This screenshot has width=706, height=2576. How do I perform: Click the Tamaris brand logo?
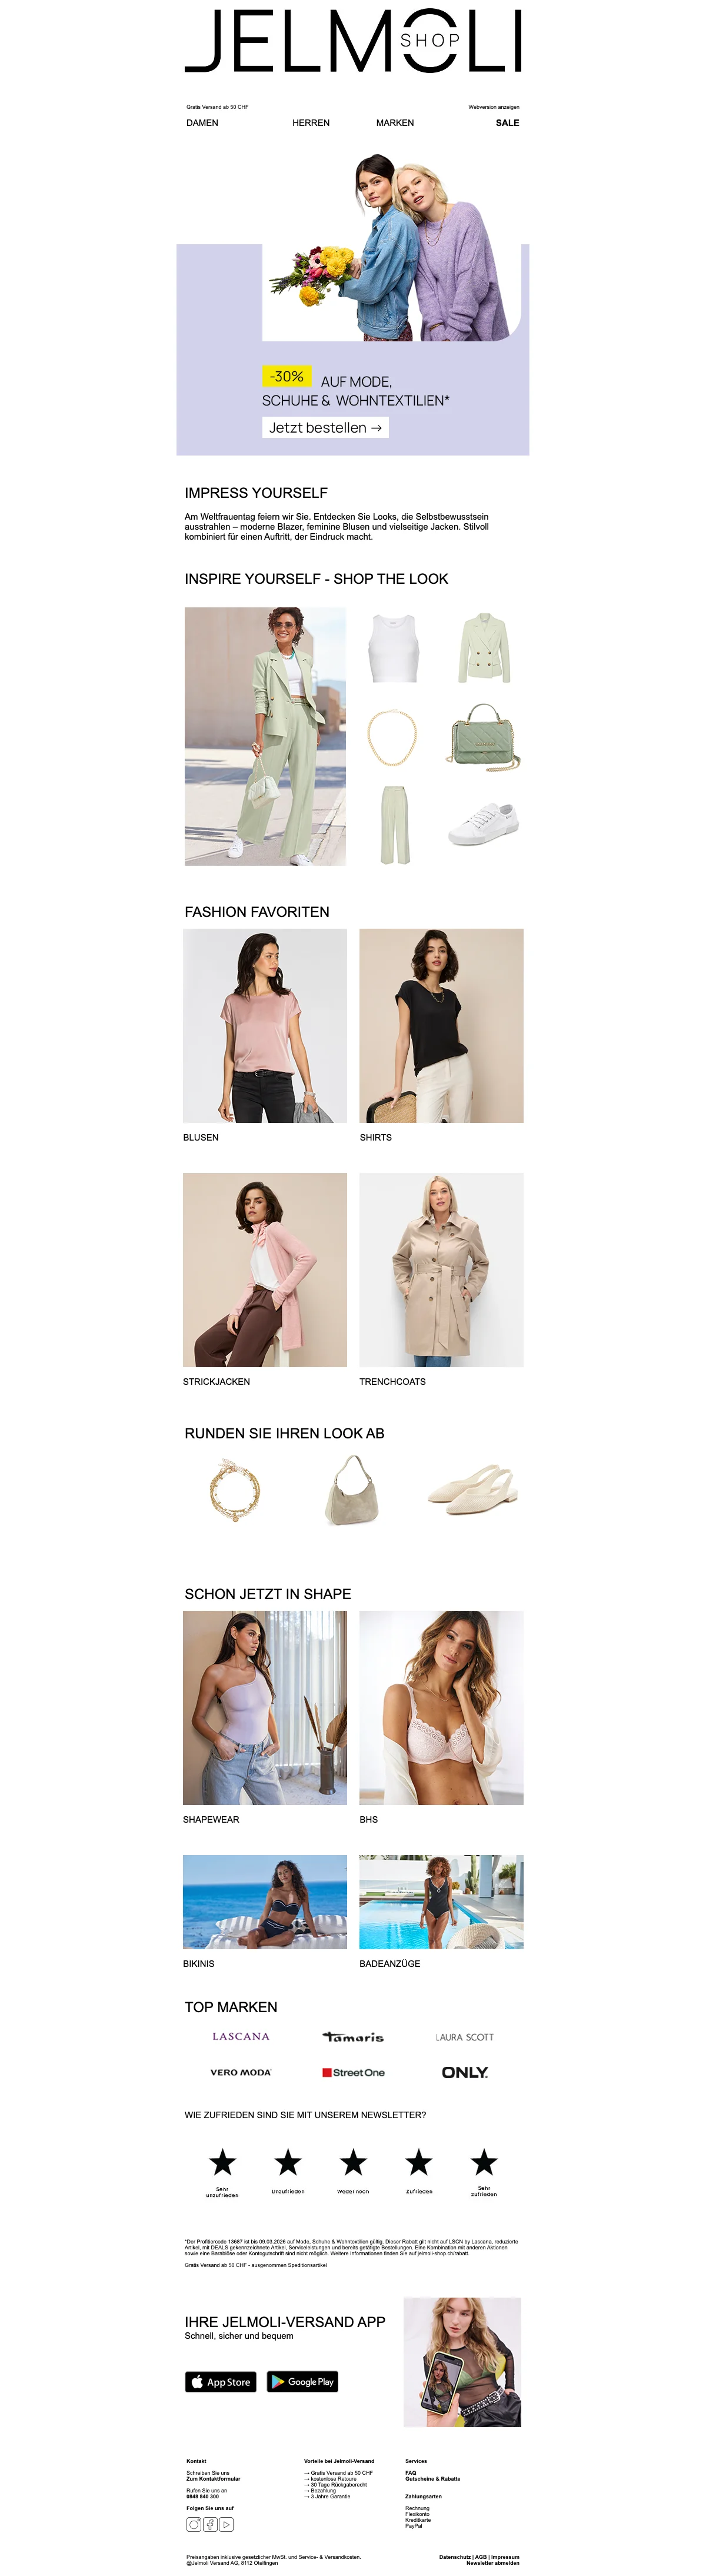point(353,2037)
